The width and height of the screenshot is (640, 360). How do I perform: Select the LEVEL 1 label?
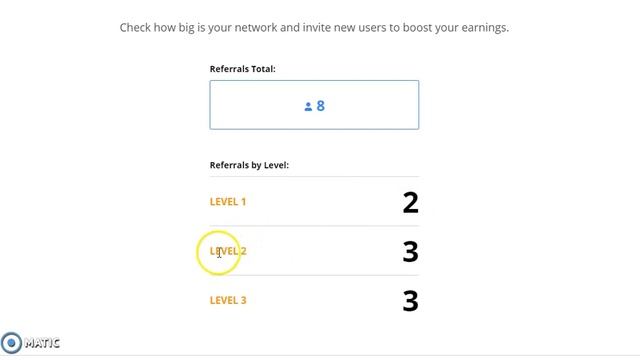point(228,202)
